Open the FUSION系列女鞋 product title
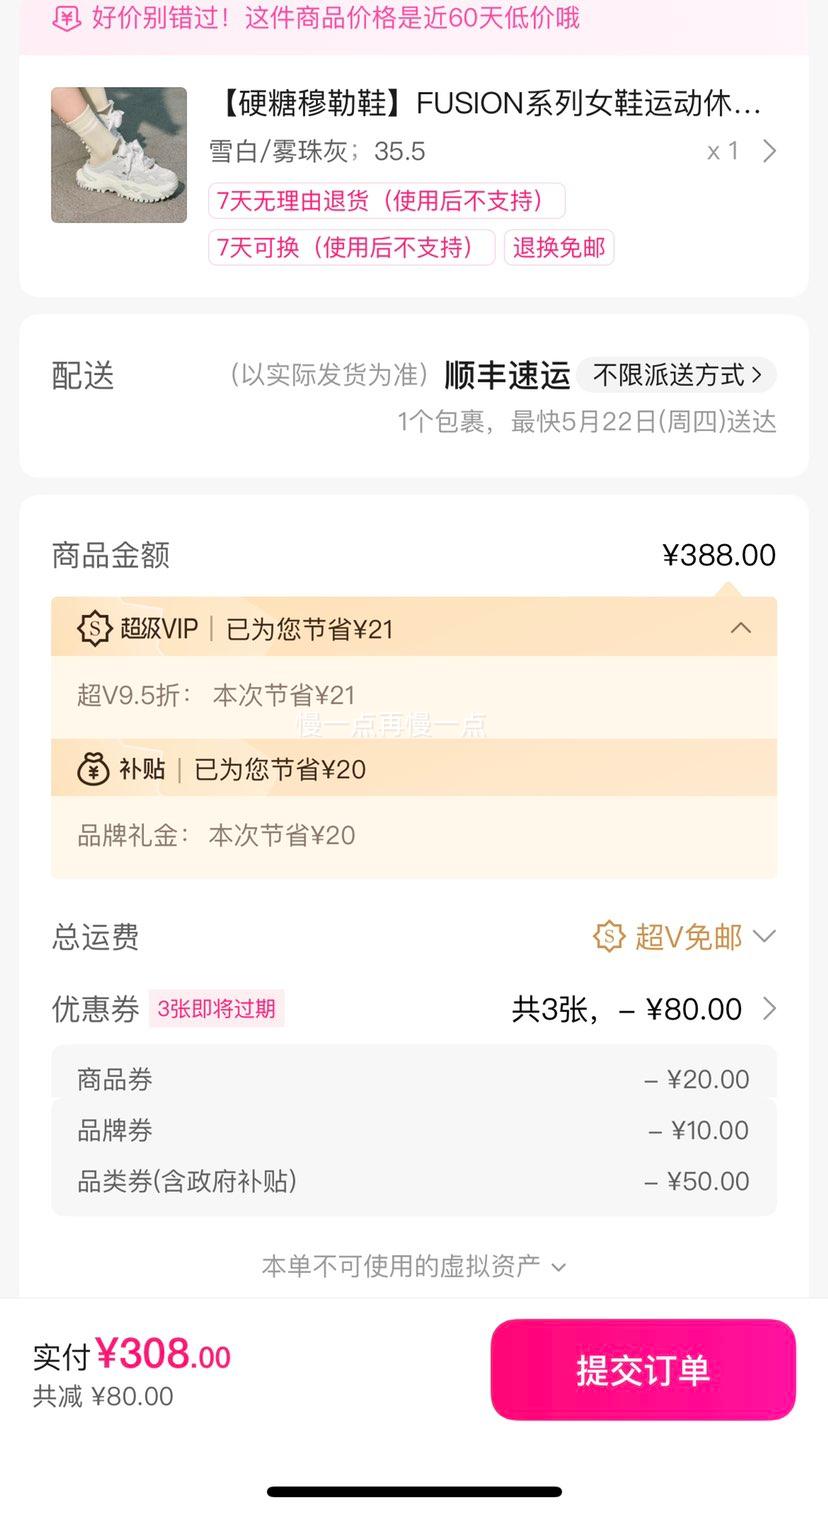This screenshot has width=828, height=1514. 486,103
